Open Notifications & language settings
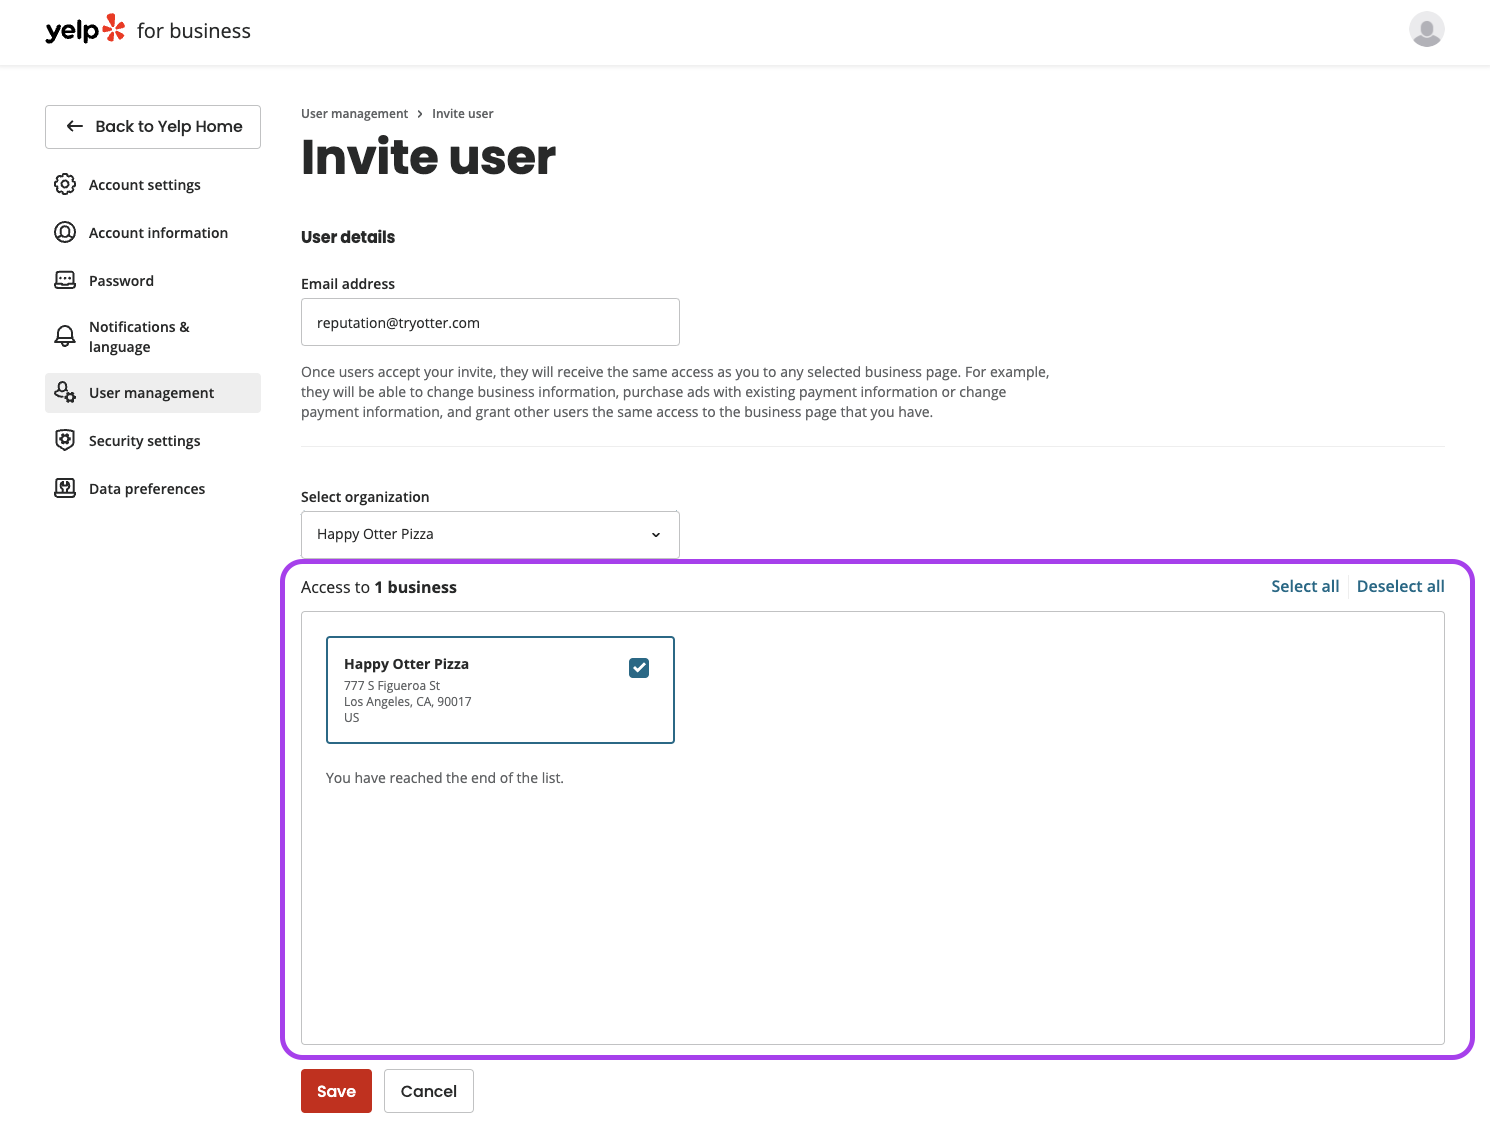Viewport: 1490px width, 1139px height. [153, 337]
